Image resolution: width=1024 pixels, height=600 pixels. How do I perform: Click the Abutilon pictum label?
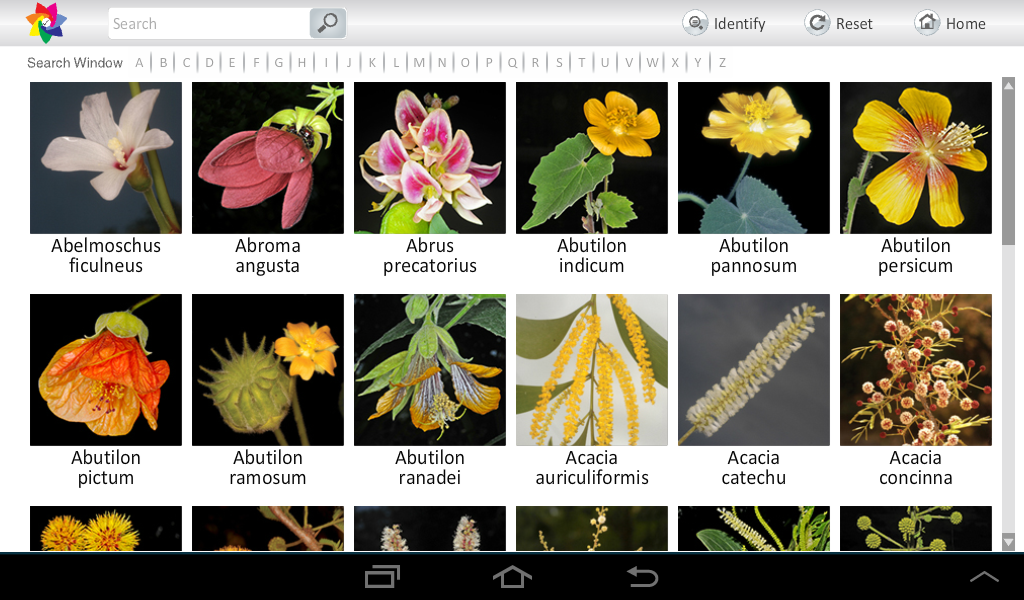[x=106, y=467]
